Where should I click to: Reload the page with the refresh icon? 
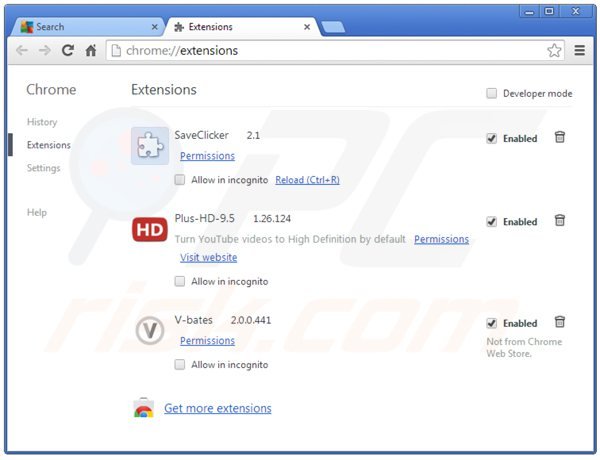[x=68, y=50]
